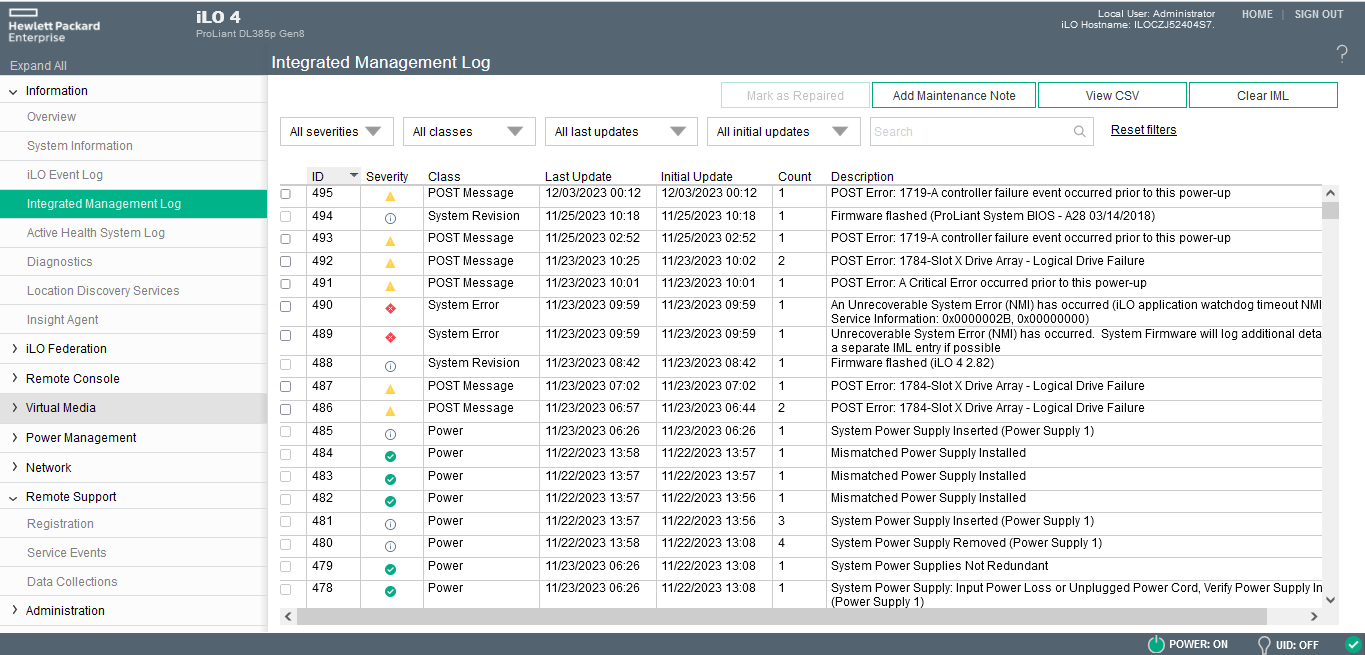Click the View CSV button

click(x=1112, y=95)
